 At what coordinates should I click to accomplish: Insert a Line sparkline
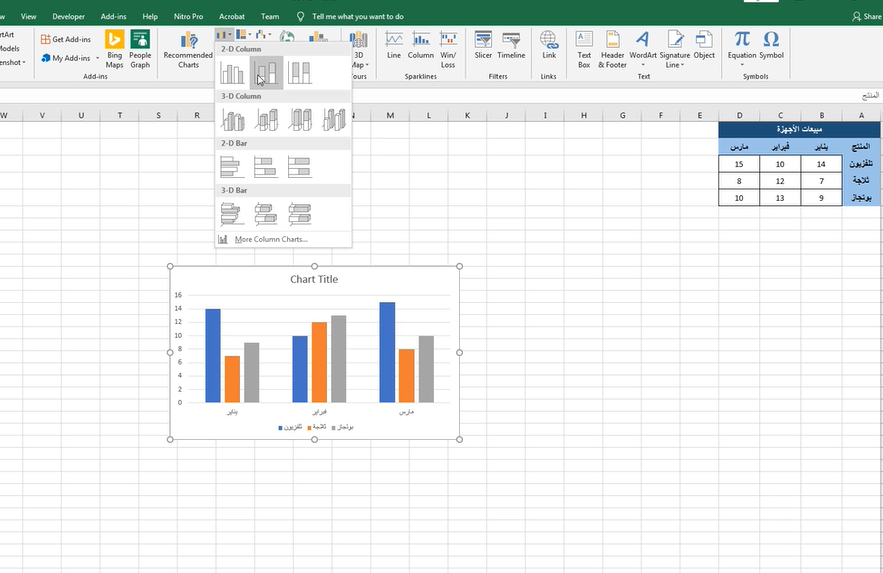[x=394, y=45]
